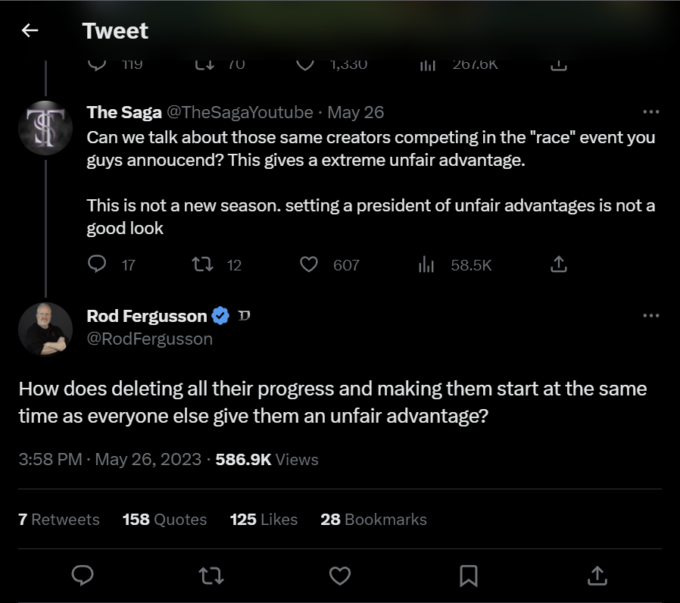
Task: Like Rod Fergusson's tweet
Action: pos(340,575)
